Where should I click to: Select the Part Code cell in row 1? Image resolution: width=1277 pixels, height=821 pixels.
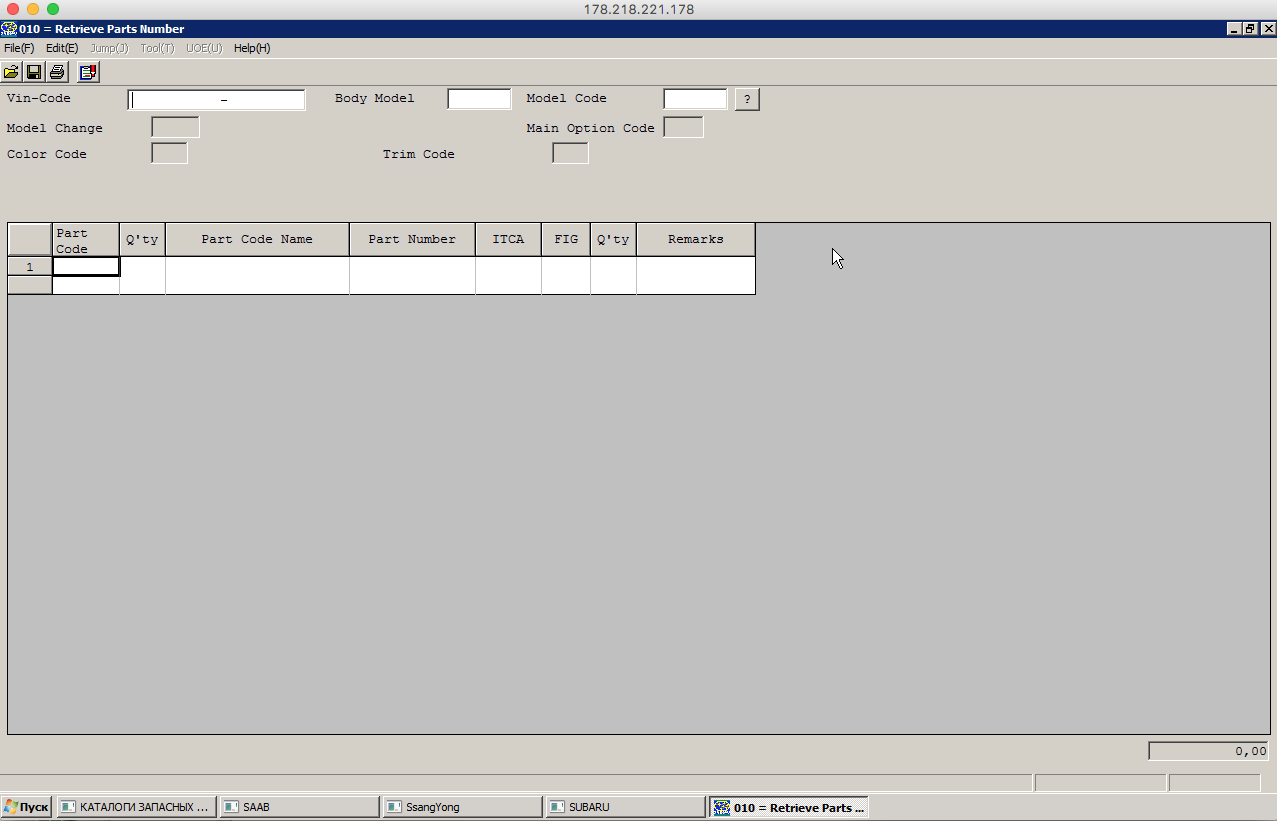point(86,267)
